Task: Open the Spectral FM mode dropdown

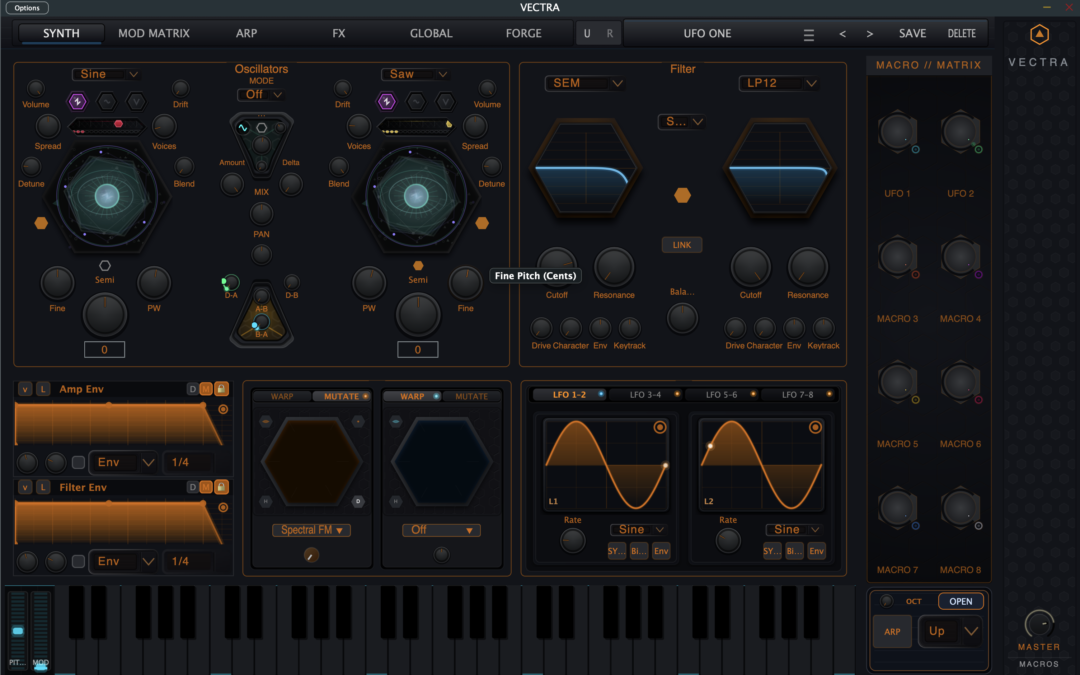Action: 311,529
